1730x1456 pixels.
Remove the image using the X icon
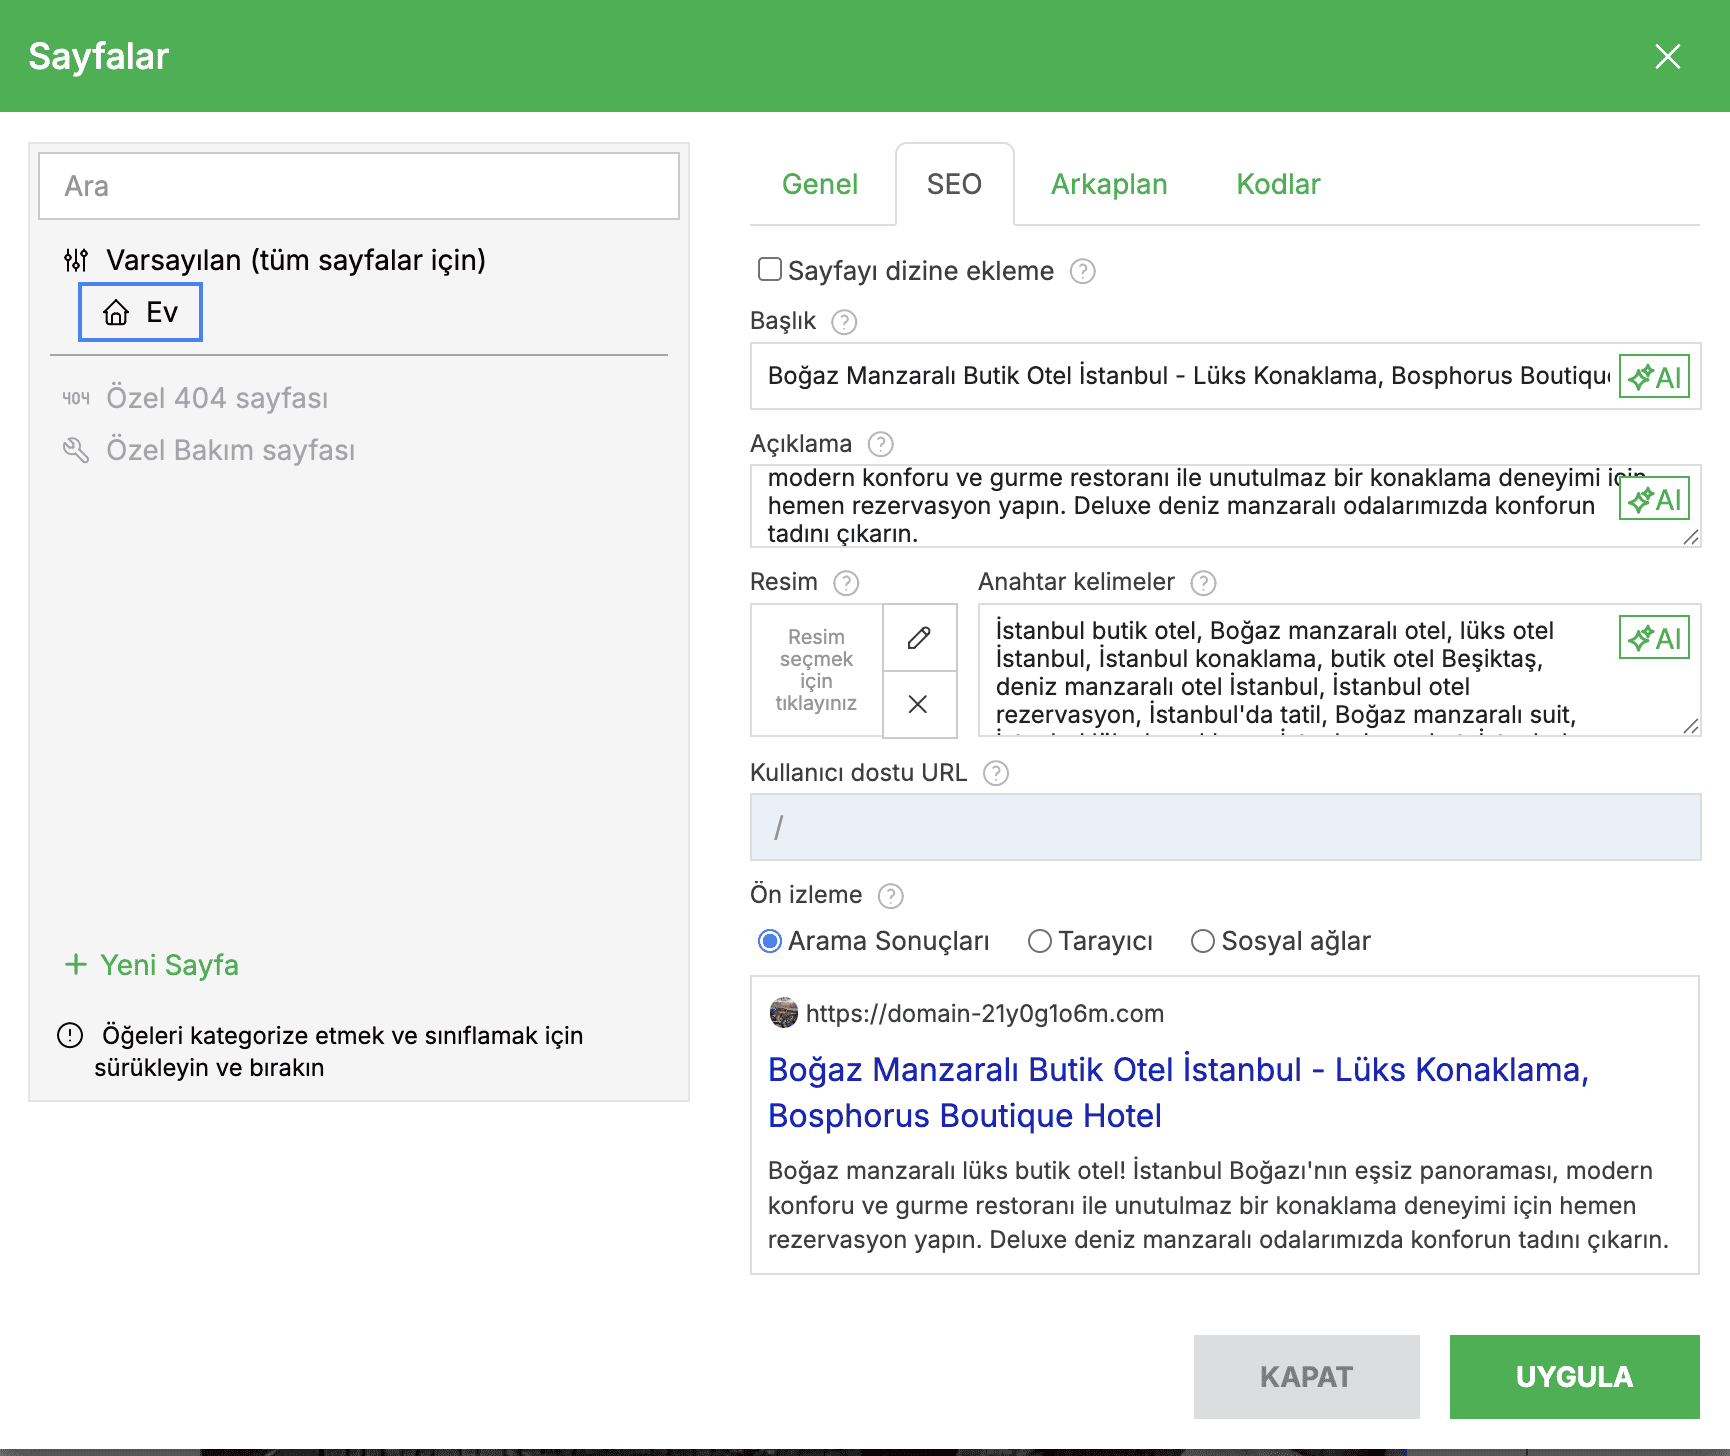(x=919, y=704)
